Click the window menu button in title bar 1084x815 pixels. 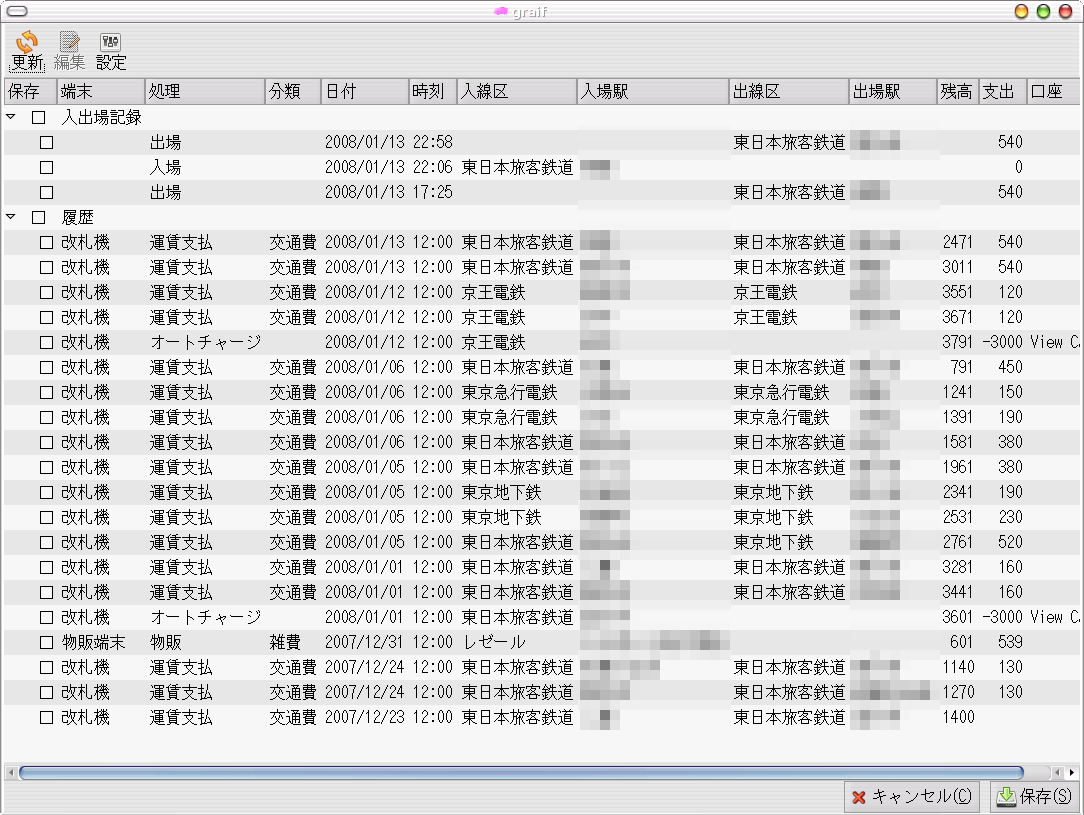[16, 12]
